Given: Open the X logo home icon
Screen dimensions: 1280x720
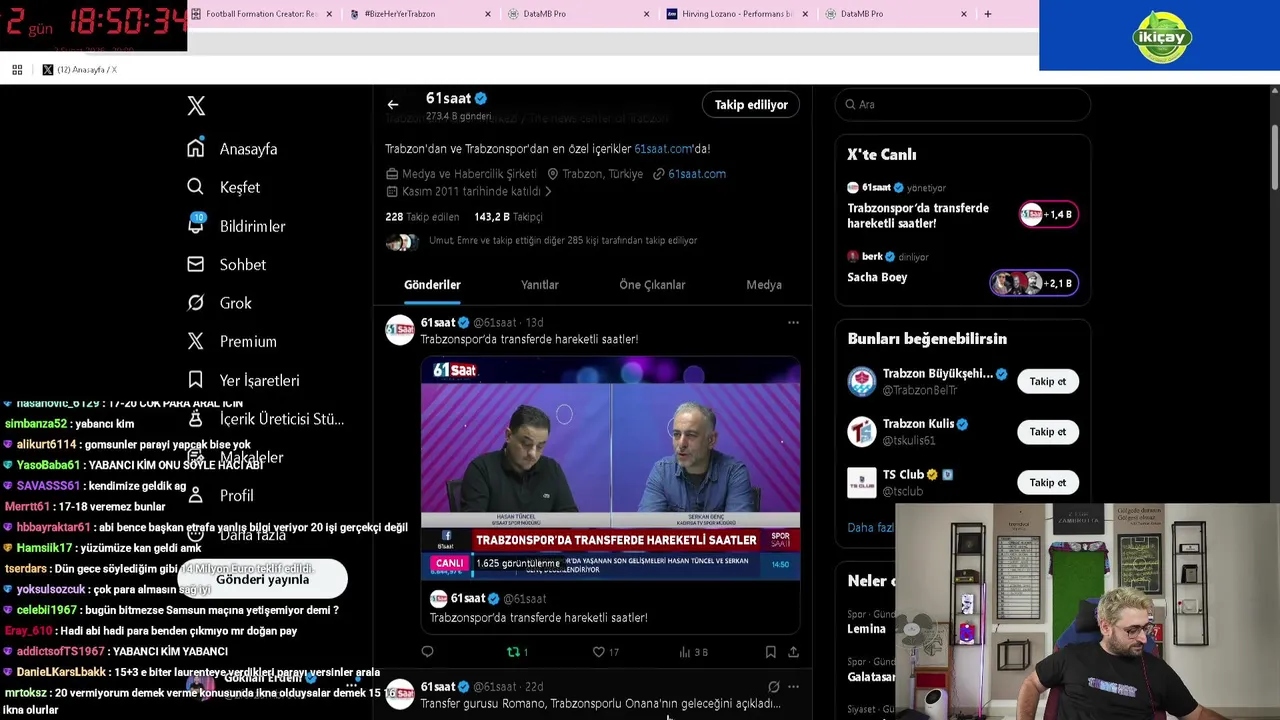Looking at the screenshot, I should (196, 106).
